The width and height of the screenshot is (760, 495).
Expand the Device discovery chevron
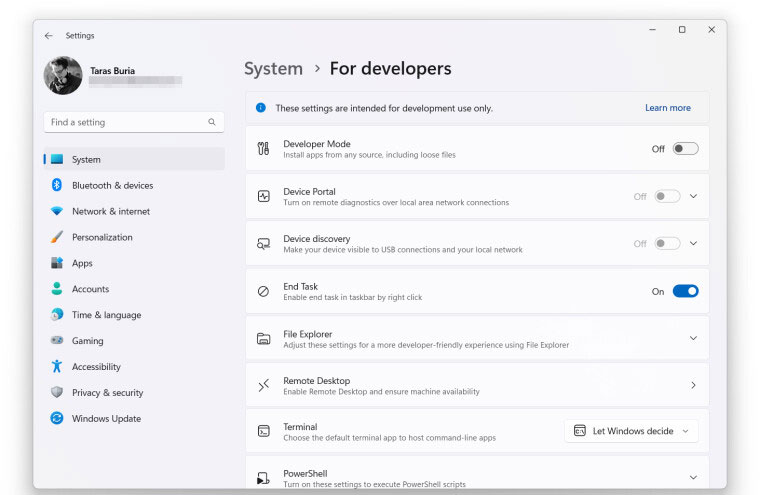(x=693, y=243)
